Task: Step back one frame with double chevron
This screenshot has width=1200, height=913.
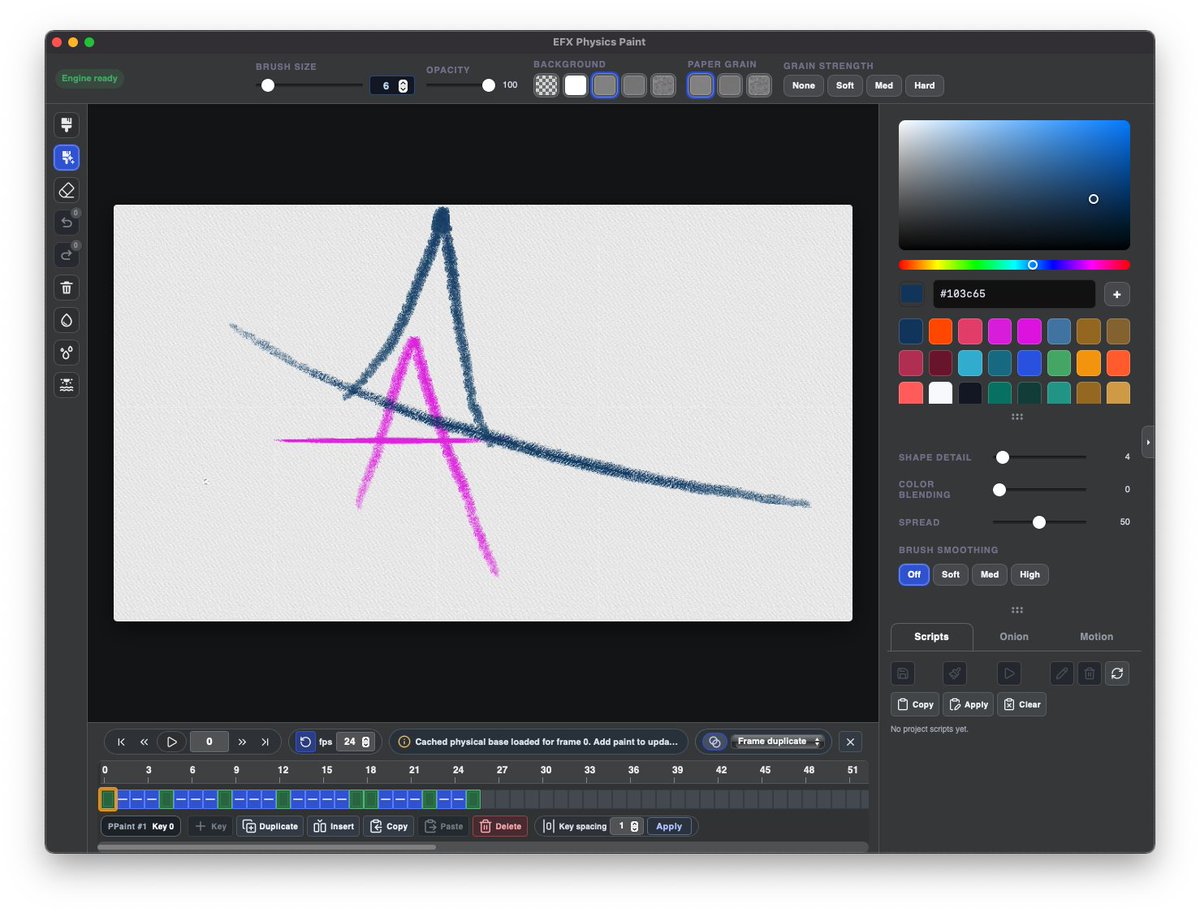Action: pos(144,742)
